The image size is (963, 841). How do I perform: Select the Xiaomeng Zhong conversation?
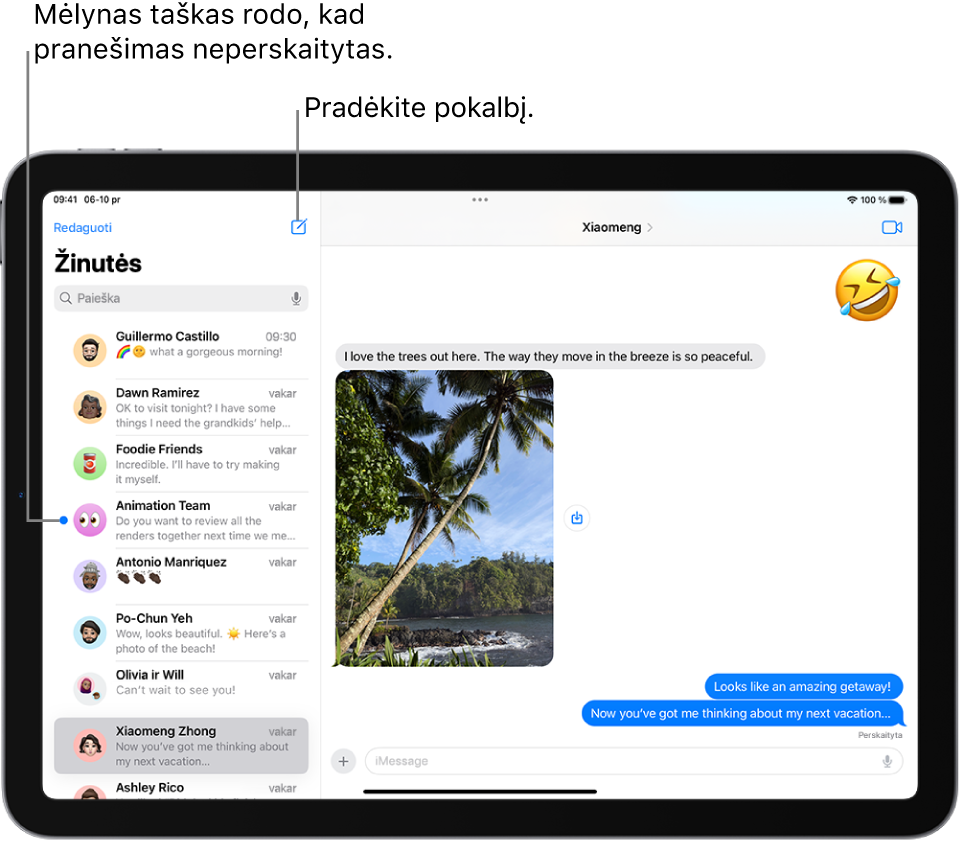point(181,745)
